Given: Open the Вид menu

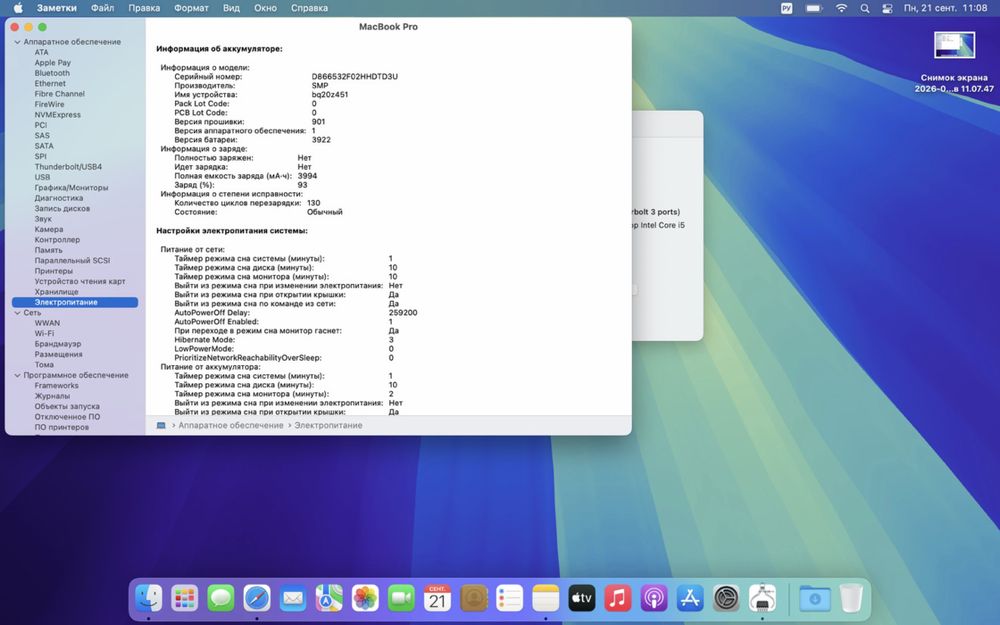Looking at the screenshot, I should [232, 8].
